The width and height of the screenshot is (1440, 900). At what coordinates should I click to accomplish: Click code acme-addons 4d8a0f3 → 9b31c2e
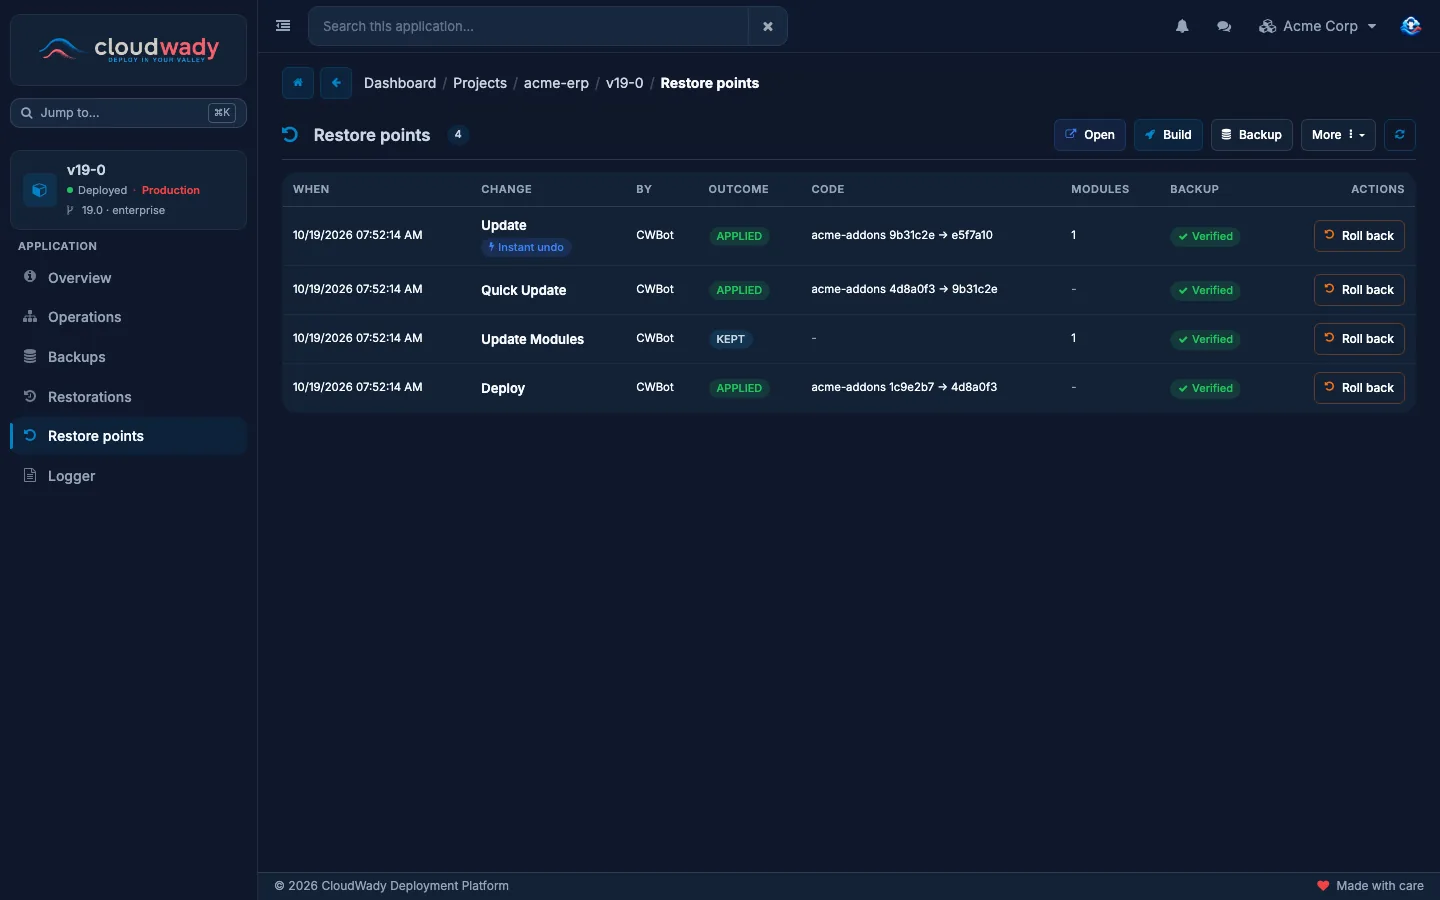pos(904,289)
